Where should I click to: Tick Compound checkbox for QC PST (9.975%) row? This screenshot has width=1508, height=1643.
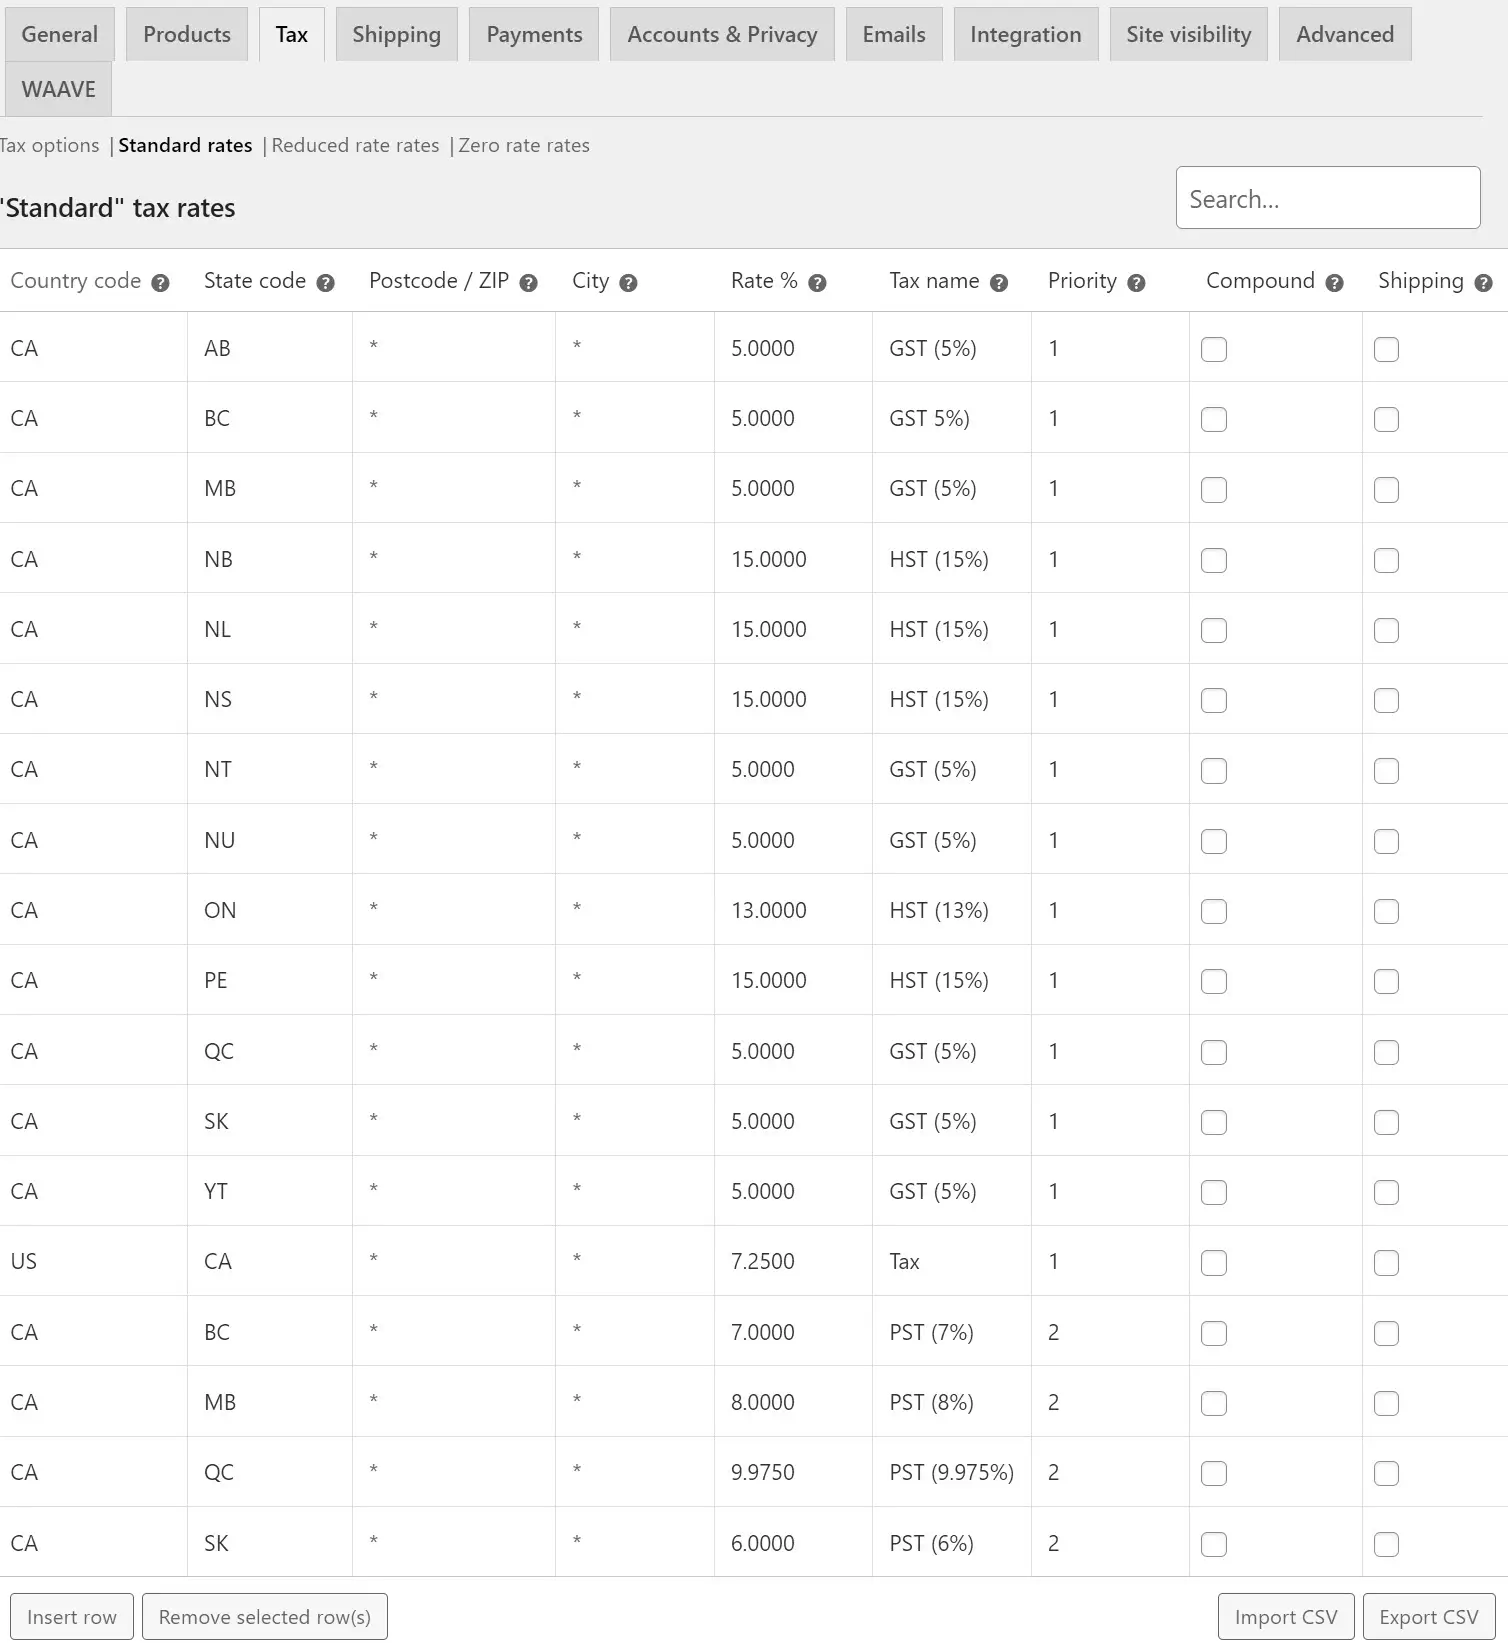1214,1473
